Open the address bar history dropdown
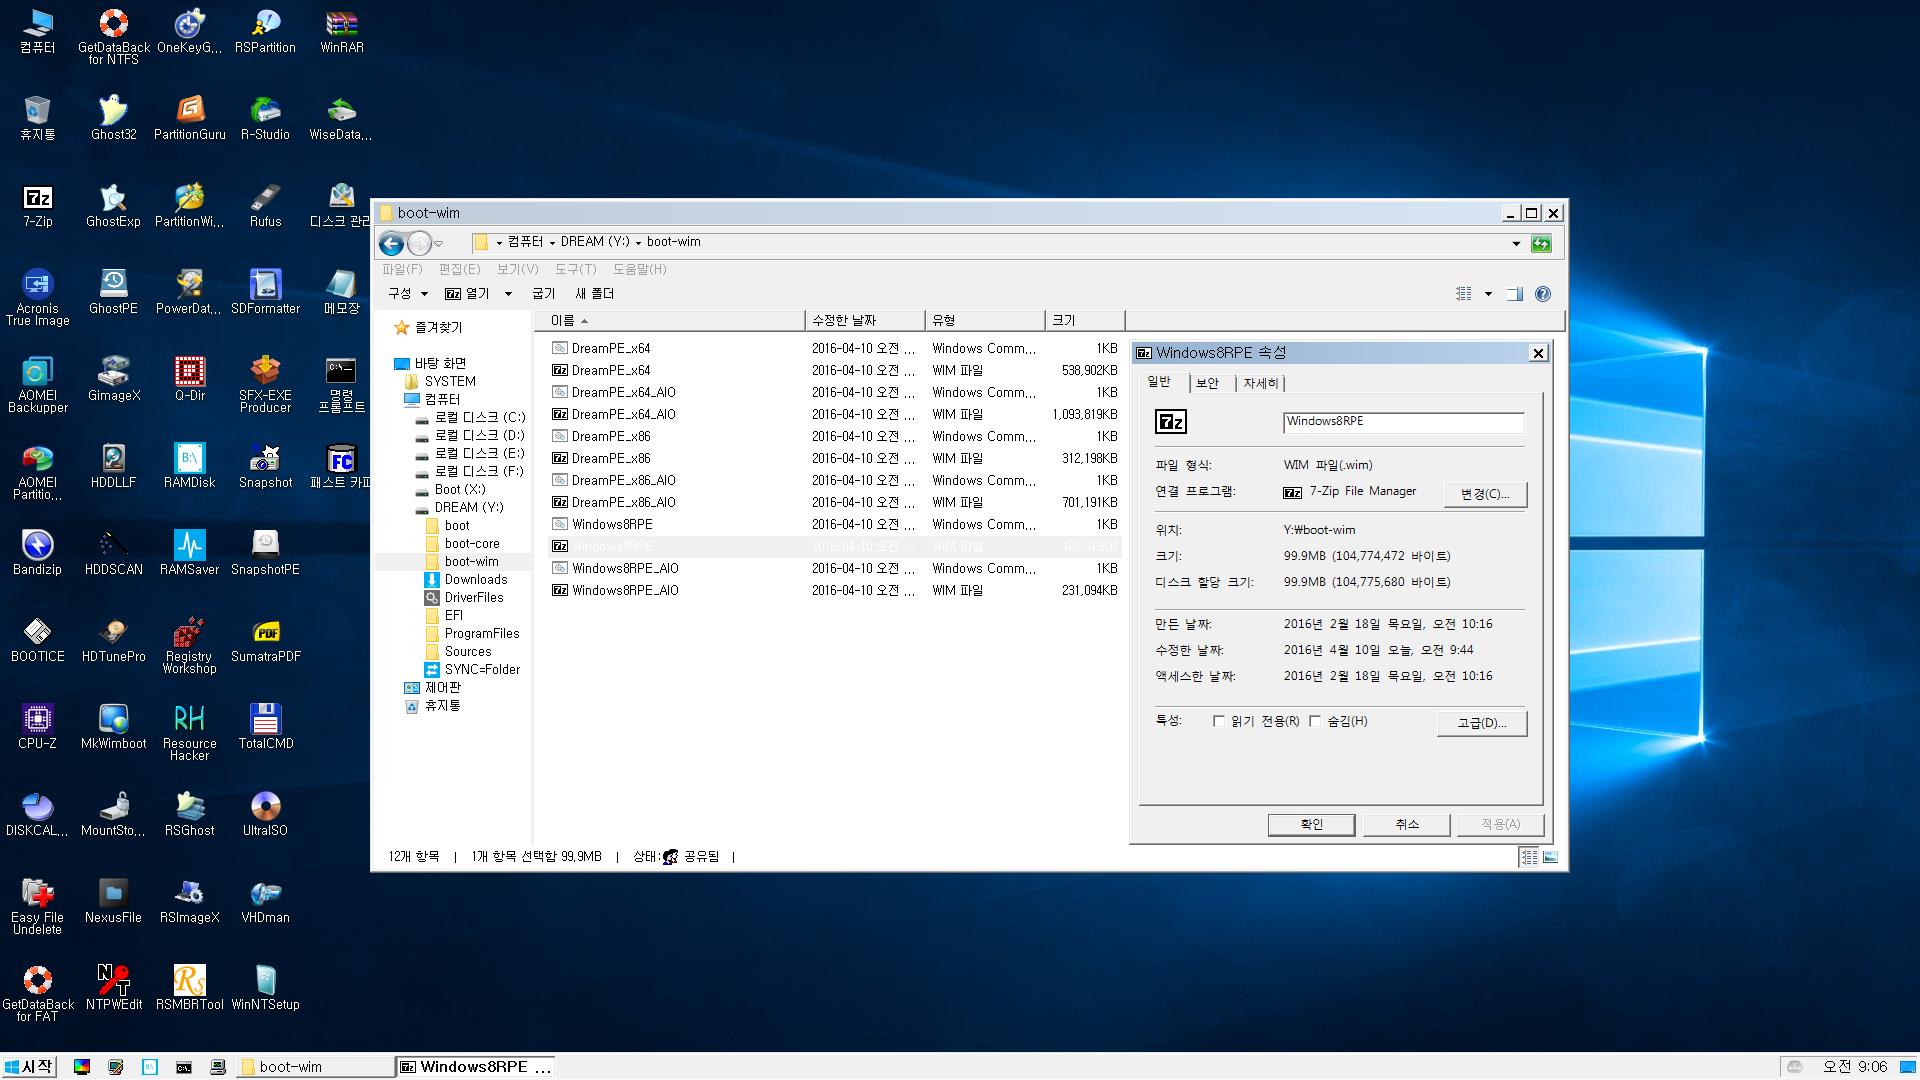 (1516, 243)
